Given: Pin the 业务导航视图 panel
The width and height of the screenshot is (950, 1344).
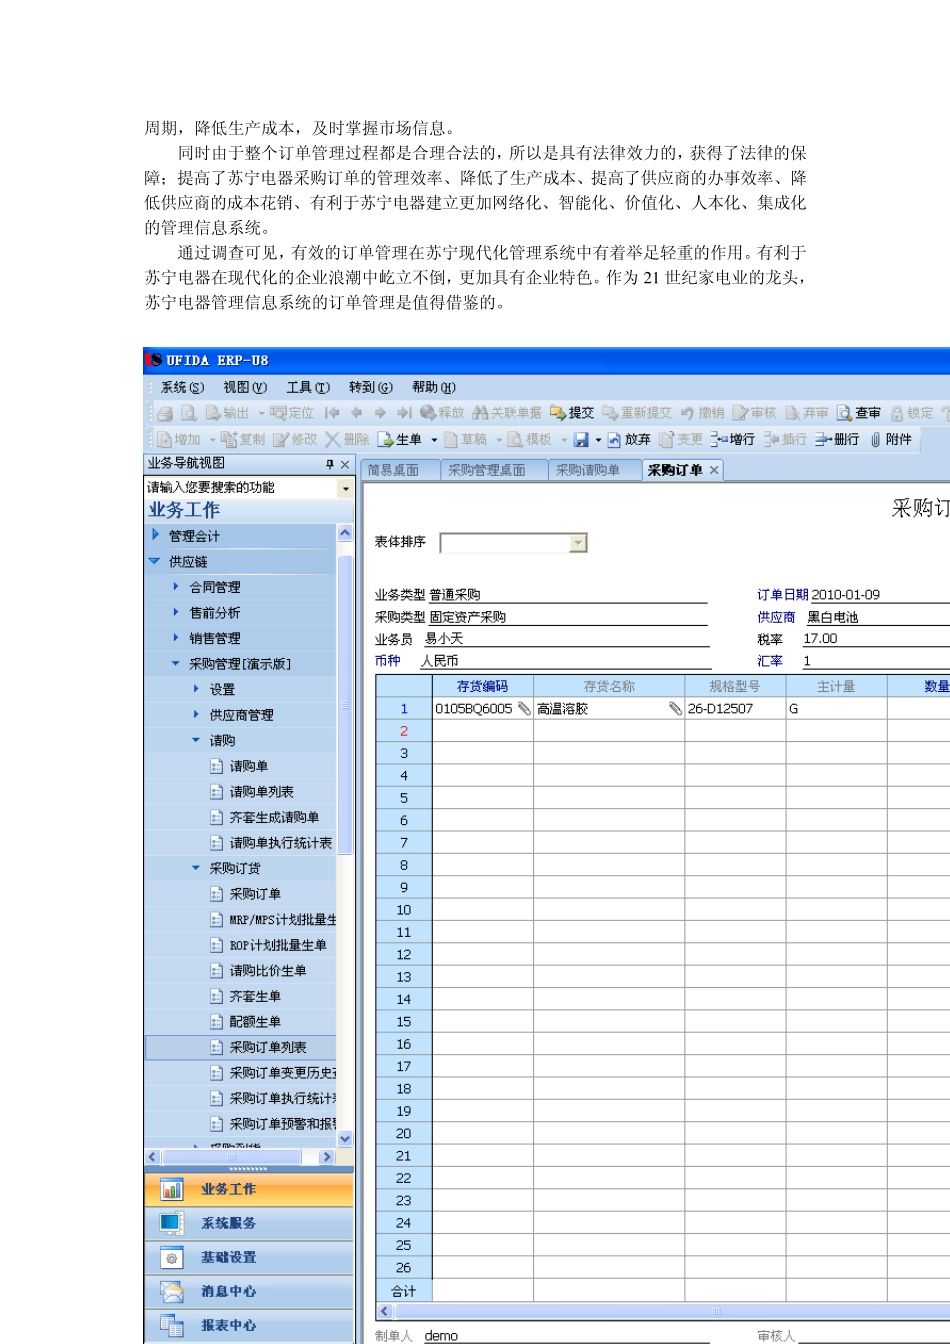Looking at the screenshot, I should 329,464.
